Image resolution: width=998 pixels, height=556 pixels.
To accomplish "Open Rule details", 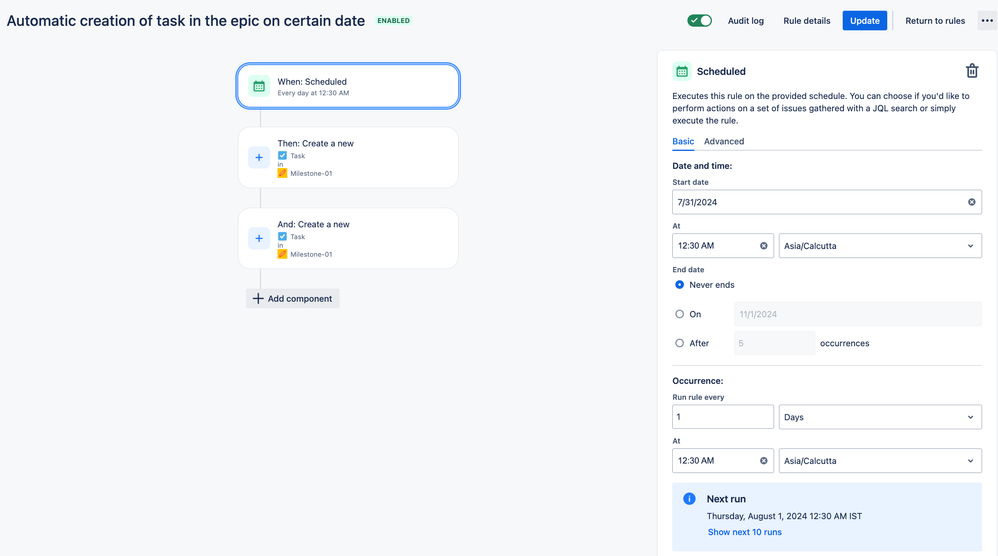I will (806, 20).
